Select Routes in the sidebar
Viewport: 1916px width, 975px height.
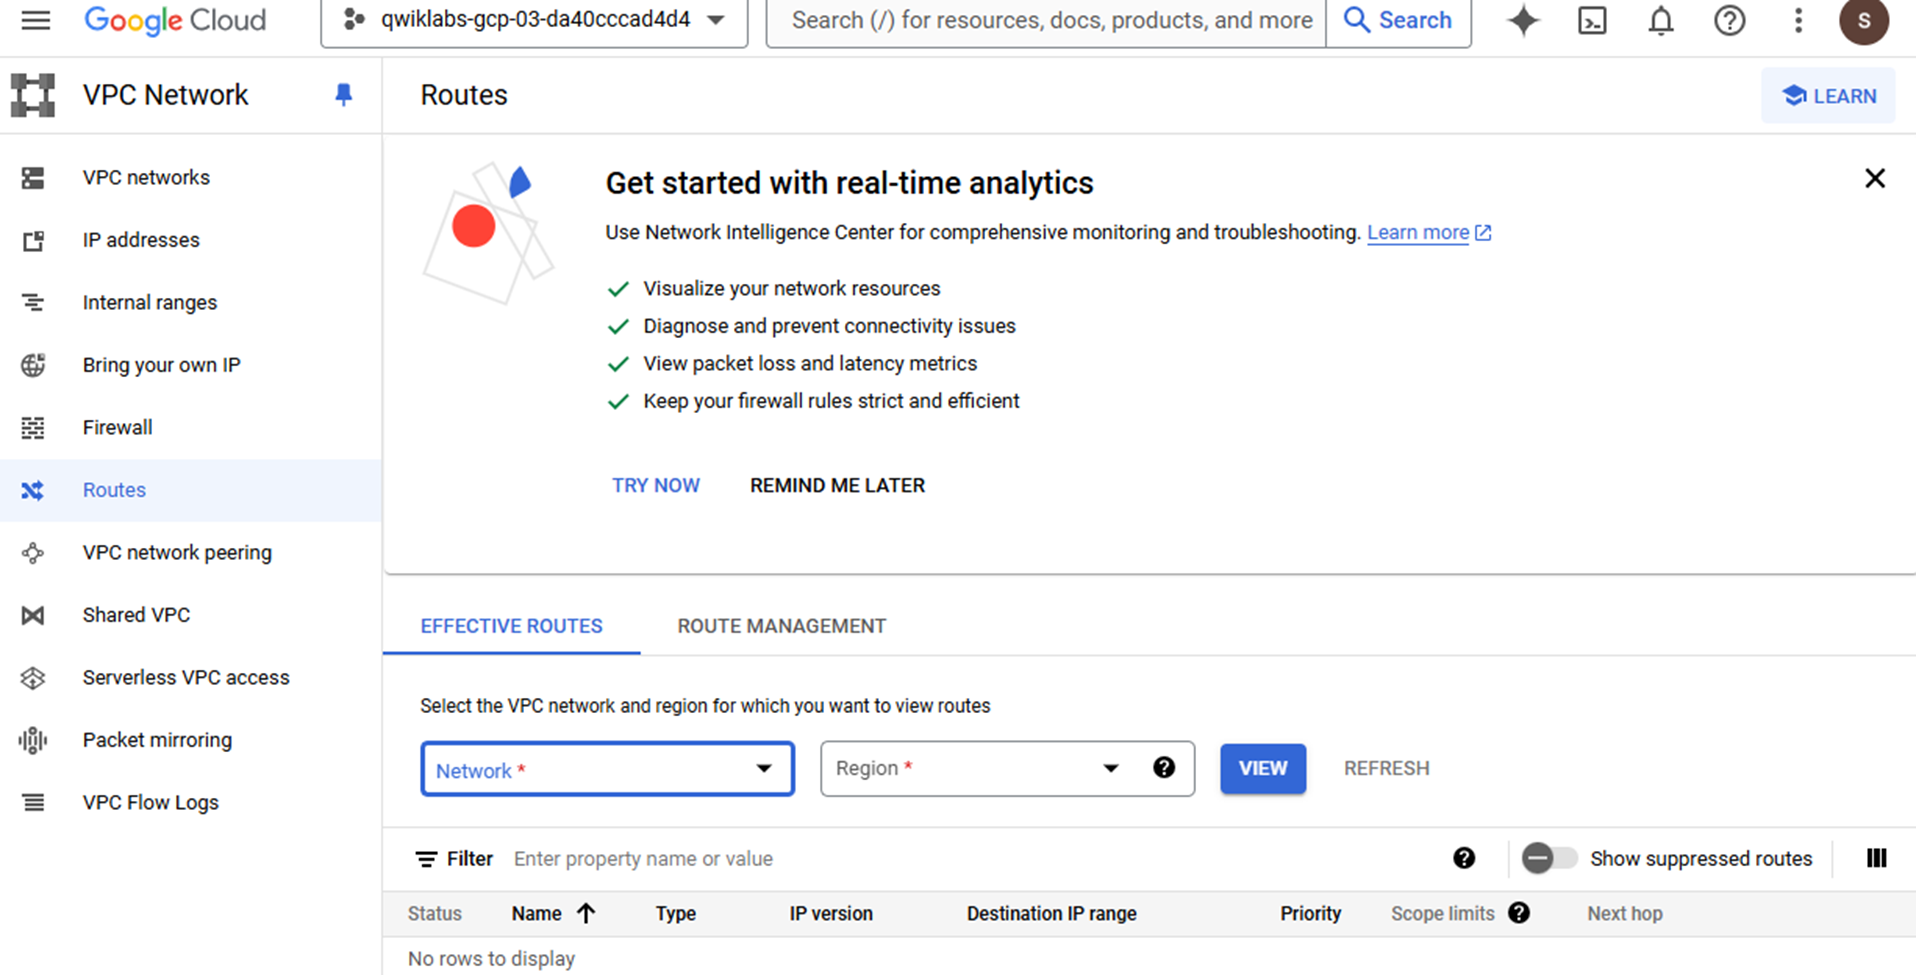(x=191, y=490)
